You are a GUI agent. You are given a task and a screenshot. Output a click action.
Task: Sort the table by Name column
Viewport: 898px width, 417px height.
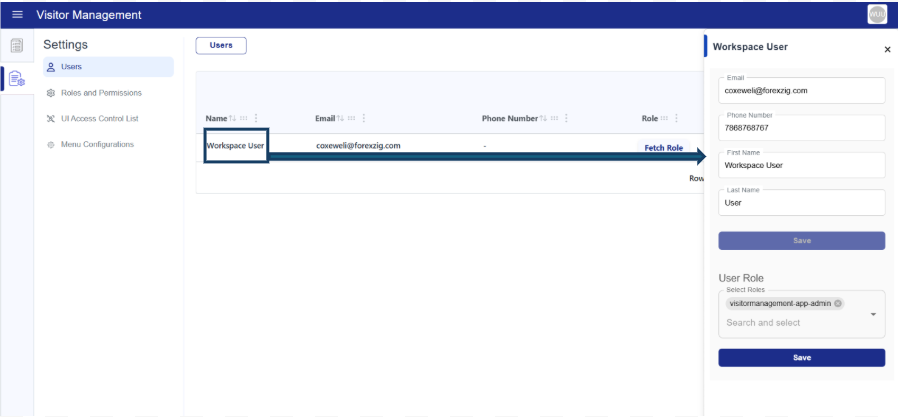pyautogui.click(x=234, y=118)
